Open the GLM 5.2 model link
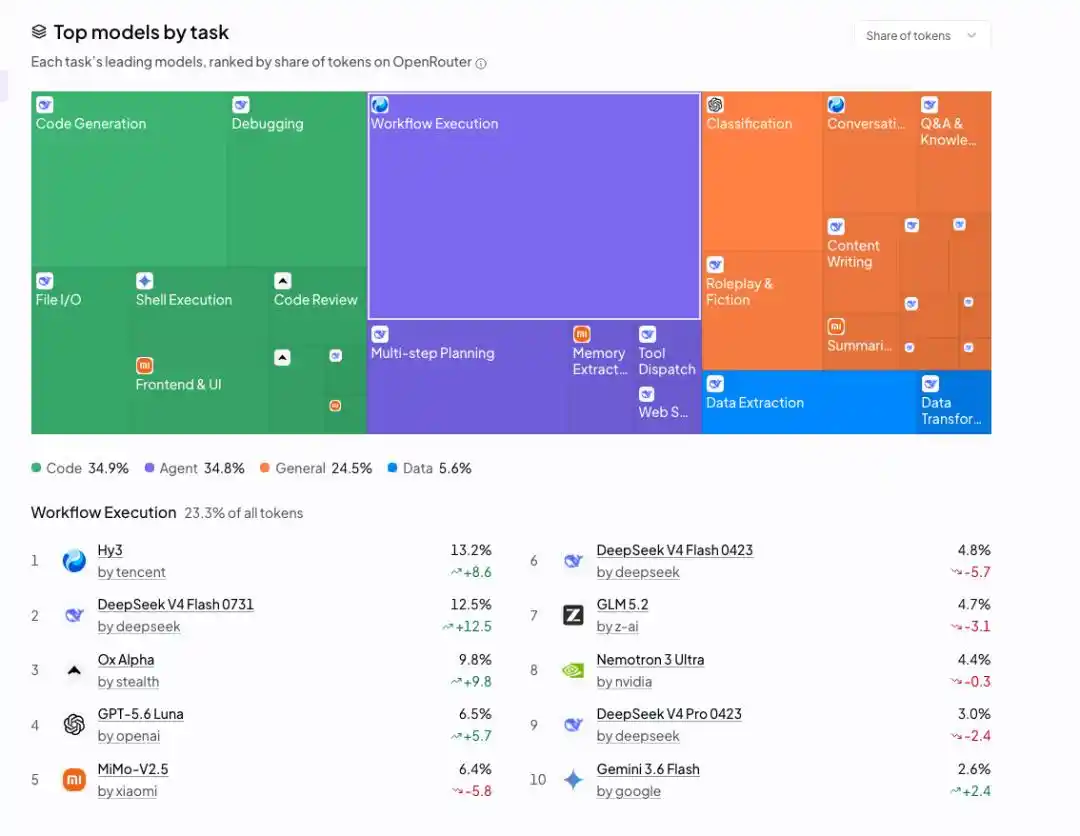This screenshot has height=836, width=1080. click(x=623, y=605)
